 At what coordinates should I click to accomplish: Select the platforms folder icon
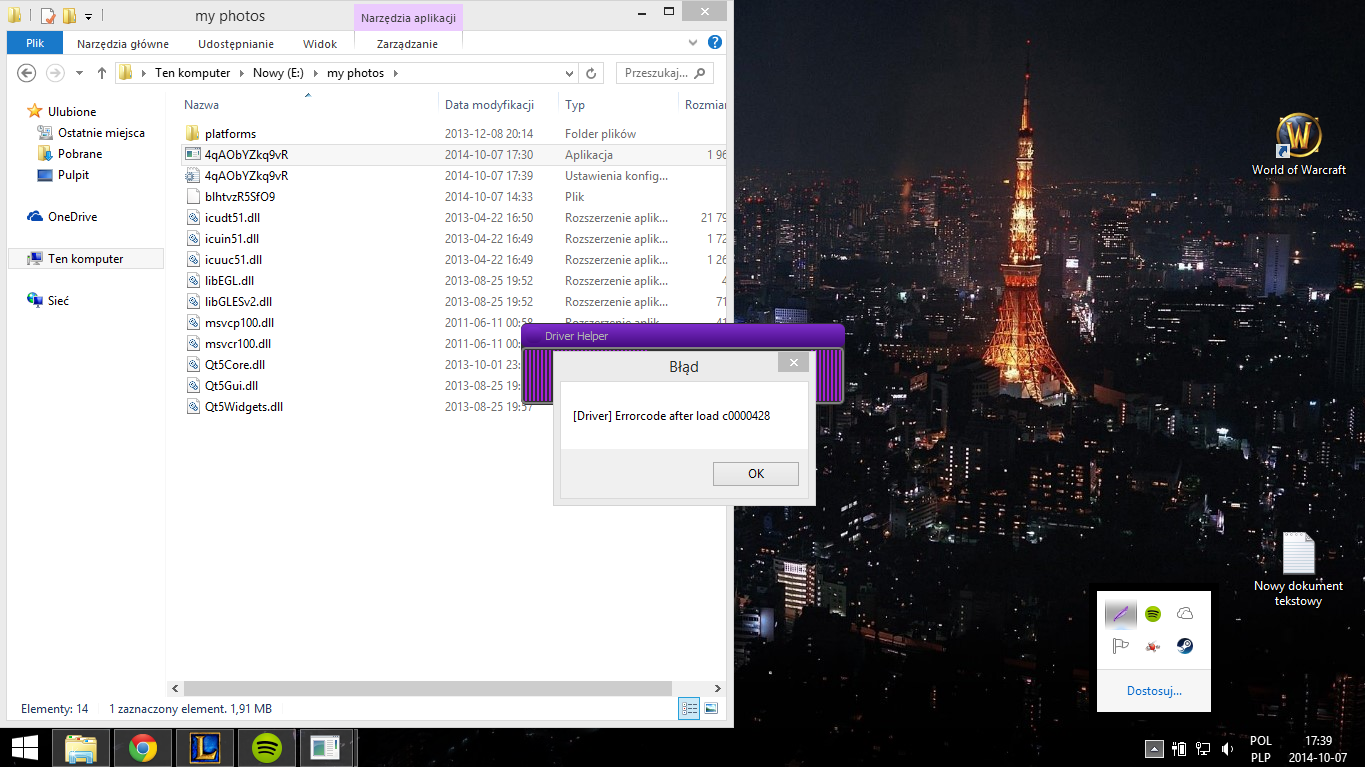tap(194, 134)
